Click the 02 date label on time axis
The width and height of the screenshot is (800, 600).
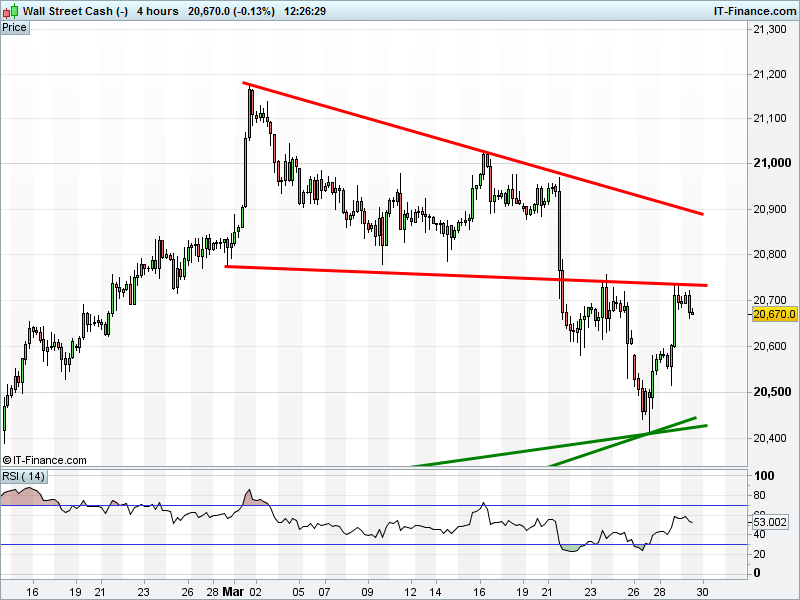[x=256, y=592]
